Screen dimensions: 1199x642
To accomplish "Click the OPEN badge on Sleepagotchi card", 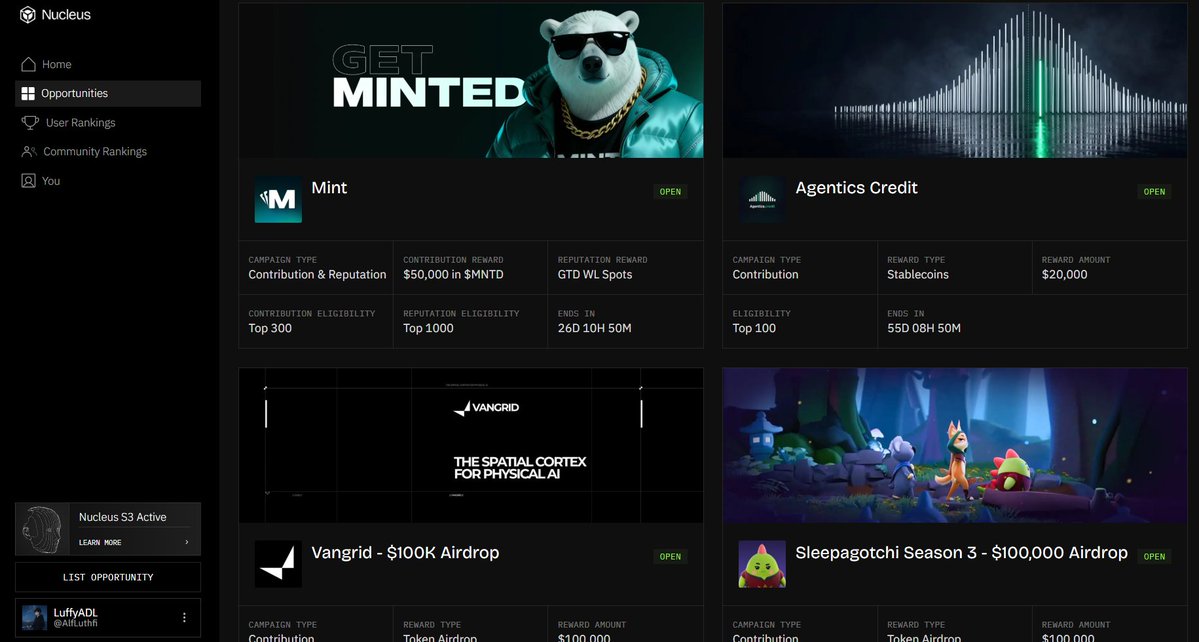I will tap(1155, 556).
